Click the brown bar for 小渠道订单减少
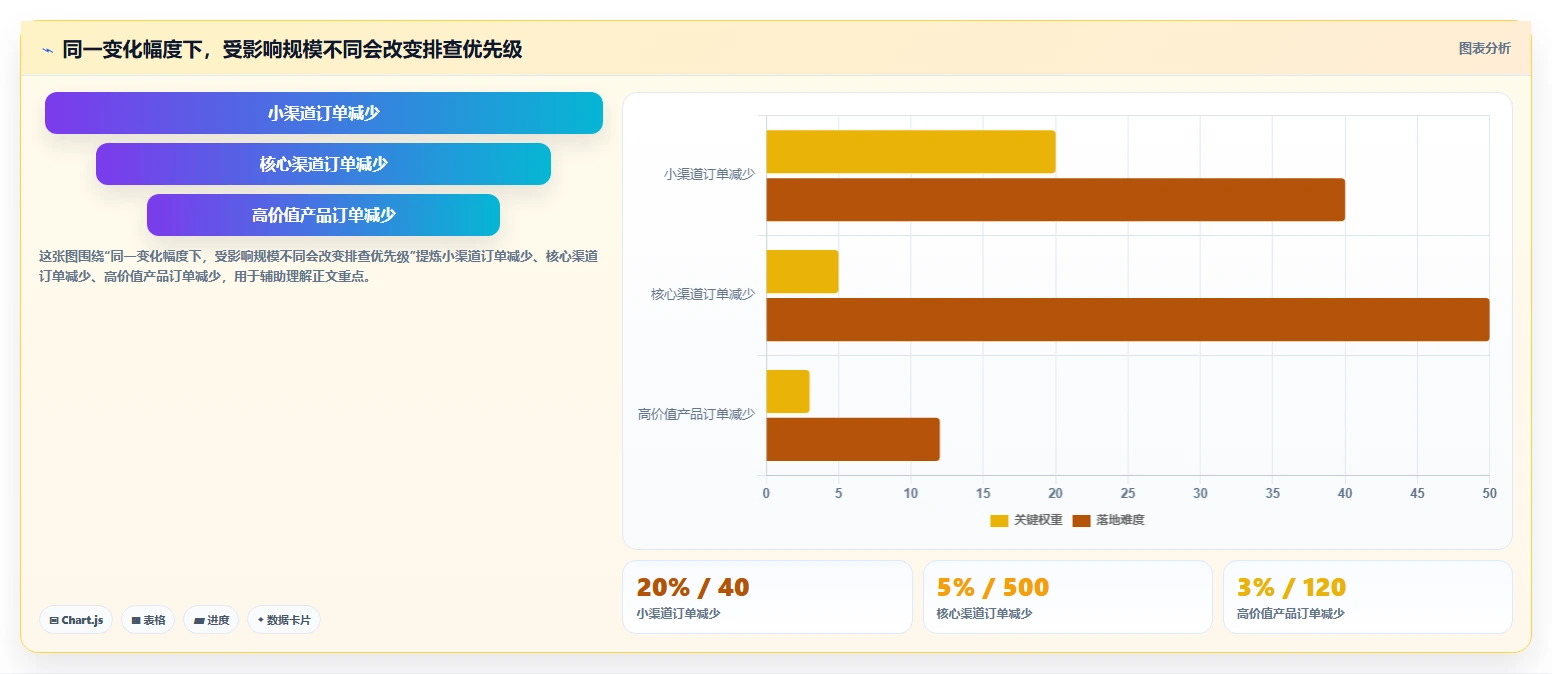 click(1056, 200)
